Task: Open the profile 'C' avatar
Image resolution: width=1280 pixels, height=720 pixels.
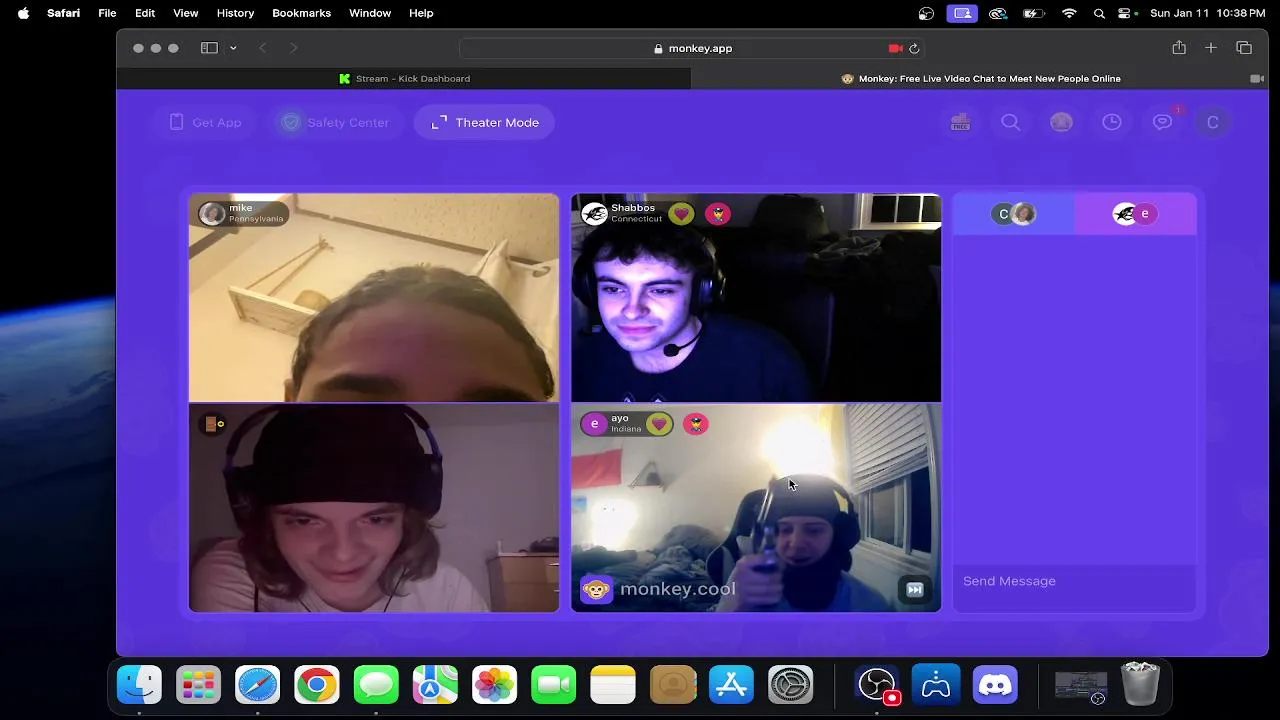Action: point(1213,122)
